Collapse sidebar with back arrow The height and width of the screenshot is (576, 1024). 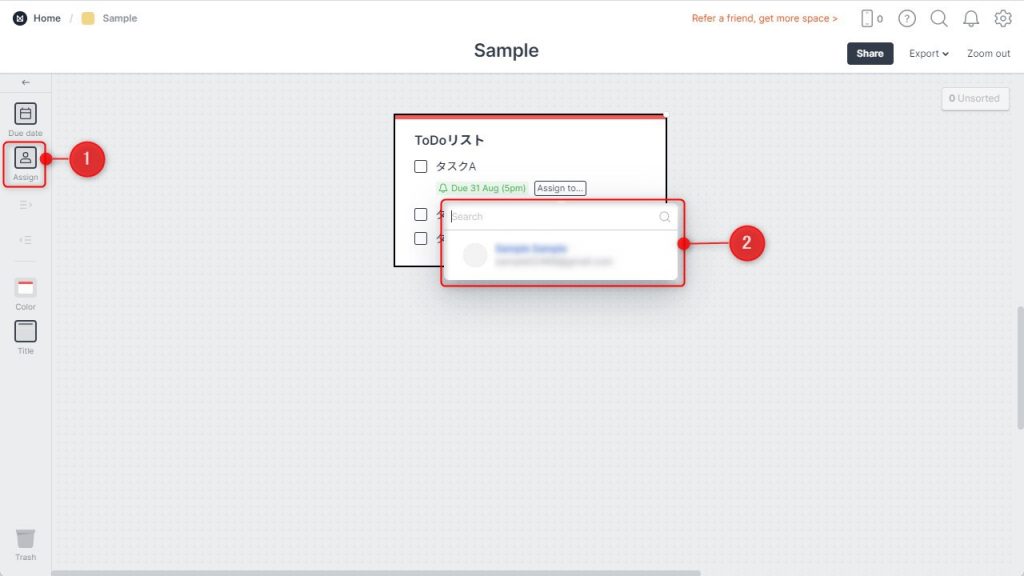click(25, 82)
